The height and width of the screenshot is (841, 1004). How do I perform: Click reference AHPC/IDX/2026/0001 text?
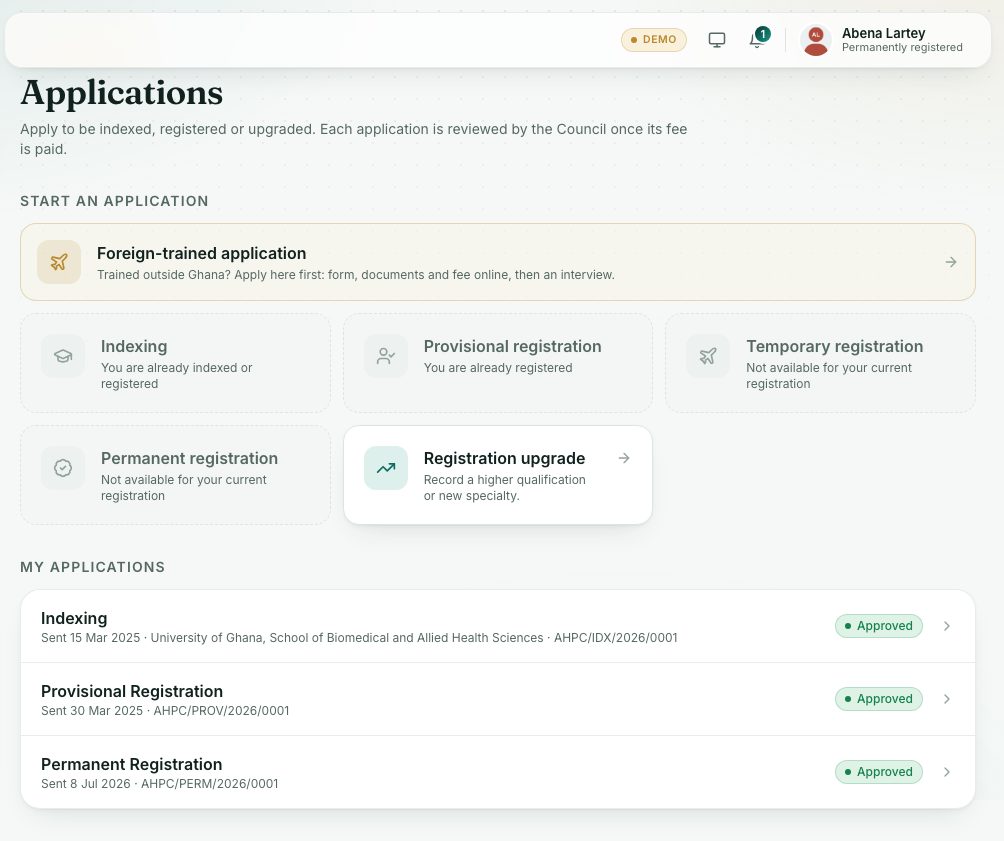click(615, 638)
